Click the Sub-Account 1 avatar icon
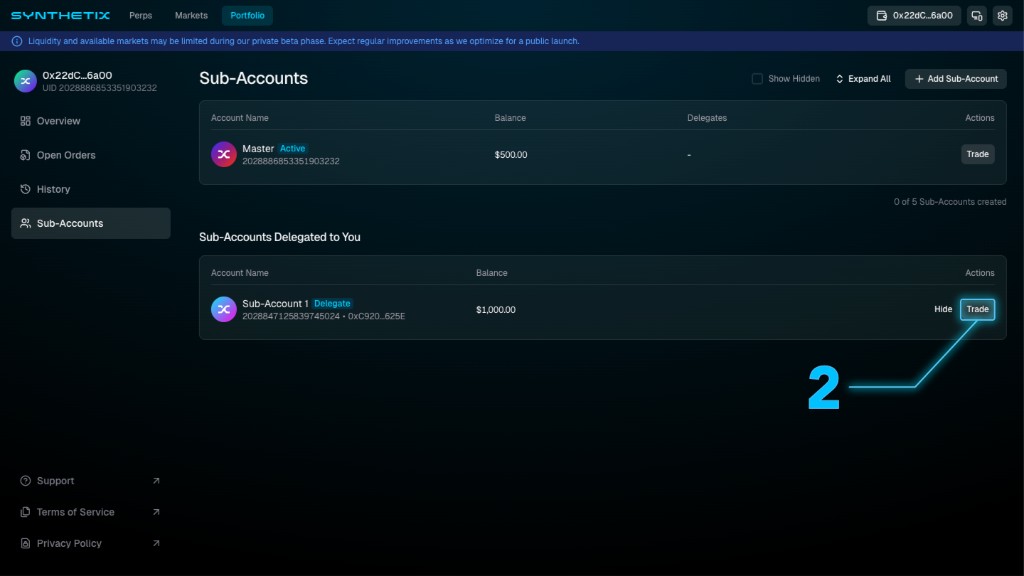 coord(223,309)
